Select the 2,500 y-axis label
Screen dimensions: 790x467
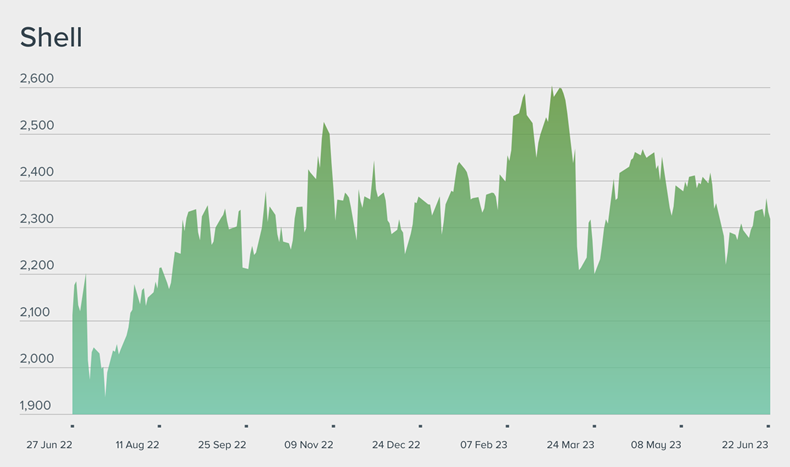point(37,126)
